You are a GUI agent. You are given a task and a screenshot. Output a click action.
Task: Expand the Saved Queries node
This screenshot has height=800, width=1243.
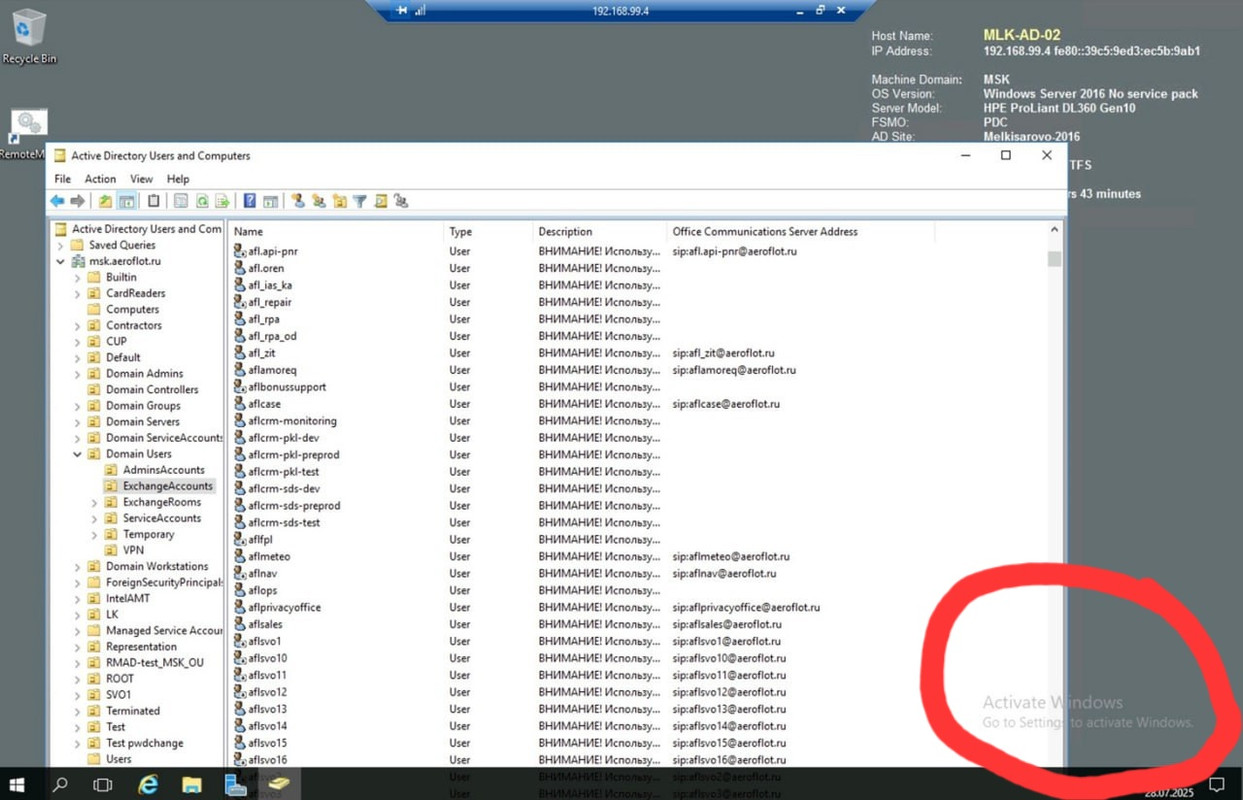pyautogui.click(x=61, y=245)
